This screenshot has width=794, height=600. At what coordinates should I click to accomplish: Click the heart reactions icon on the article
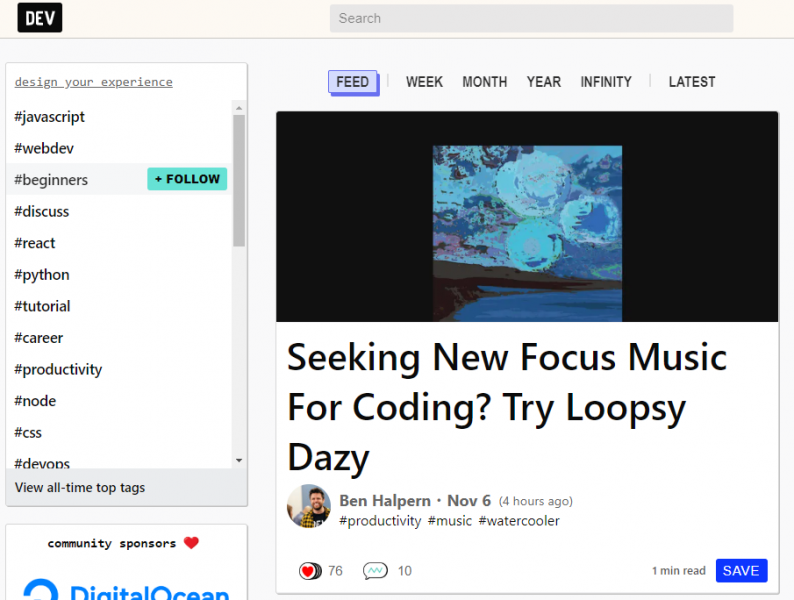[x=310, y=571]
